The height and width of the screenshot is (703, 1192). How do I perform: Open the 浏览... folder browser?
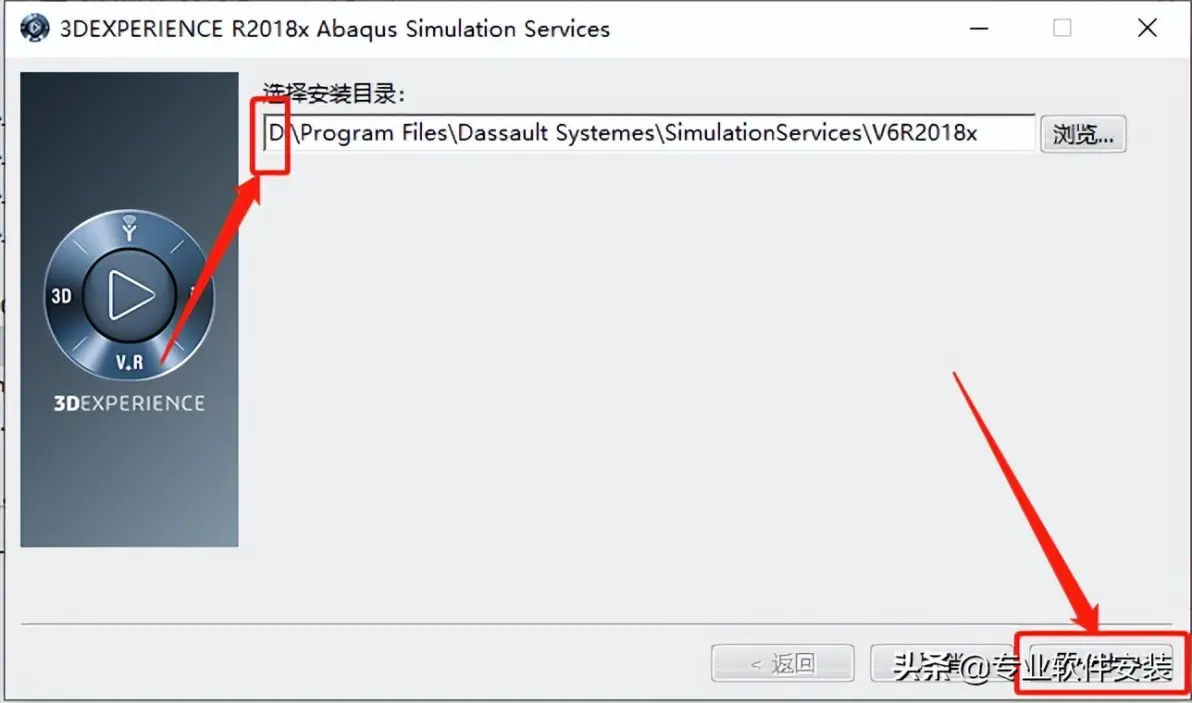pyautogui.click(x=1083, y=134)
